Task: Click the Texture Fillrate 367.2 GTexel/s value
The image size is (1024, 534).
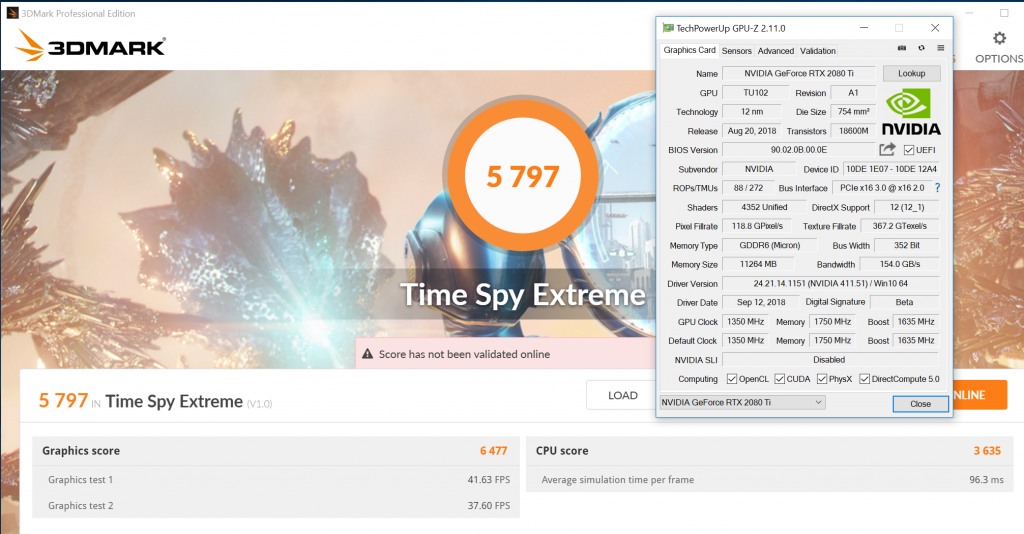Action: (x=899, y=226)
